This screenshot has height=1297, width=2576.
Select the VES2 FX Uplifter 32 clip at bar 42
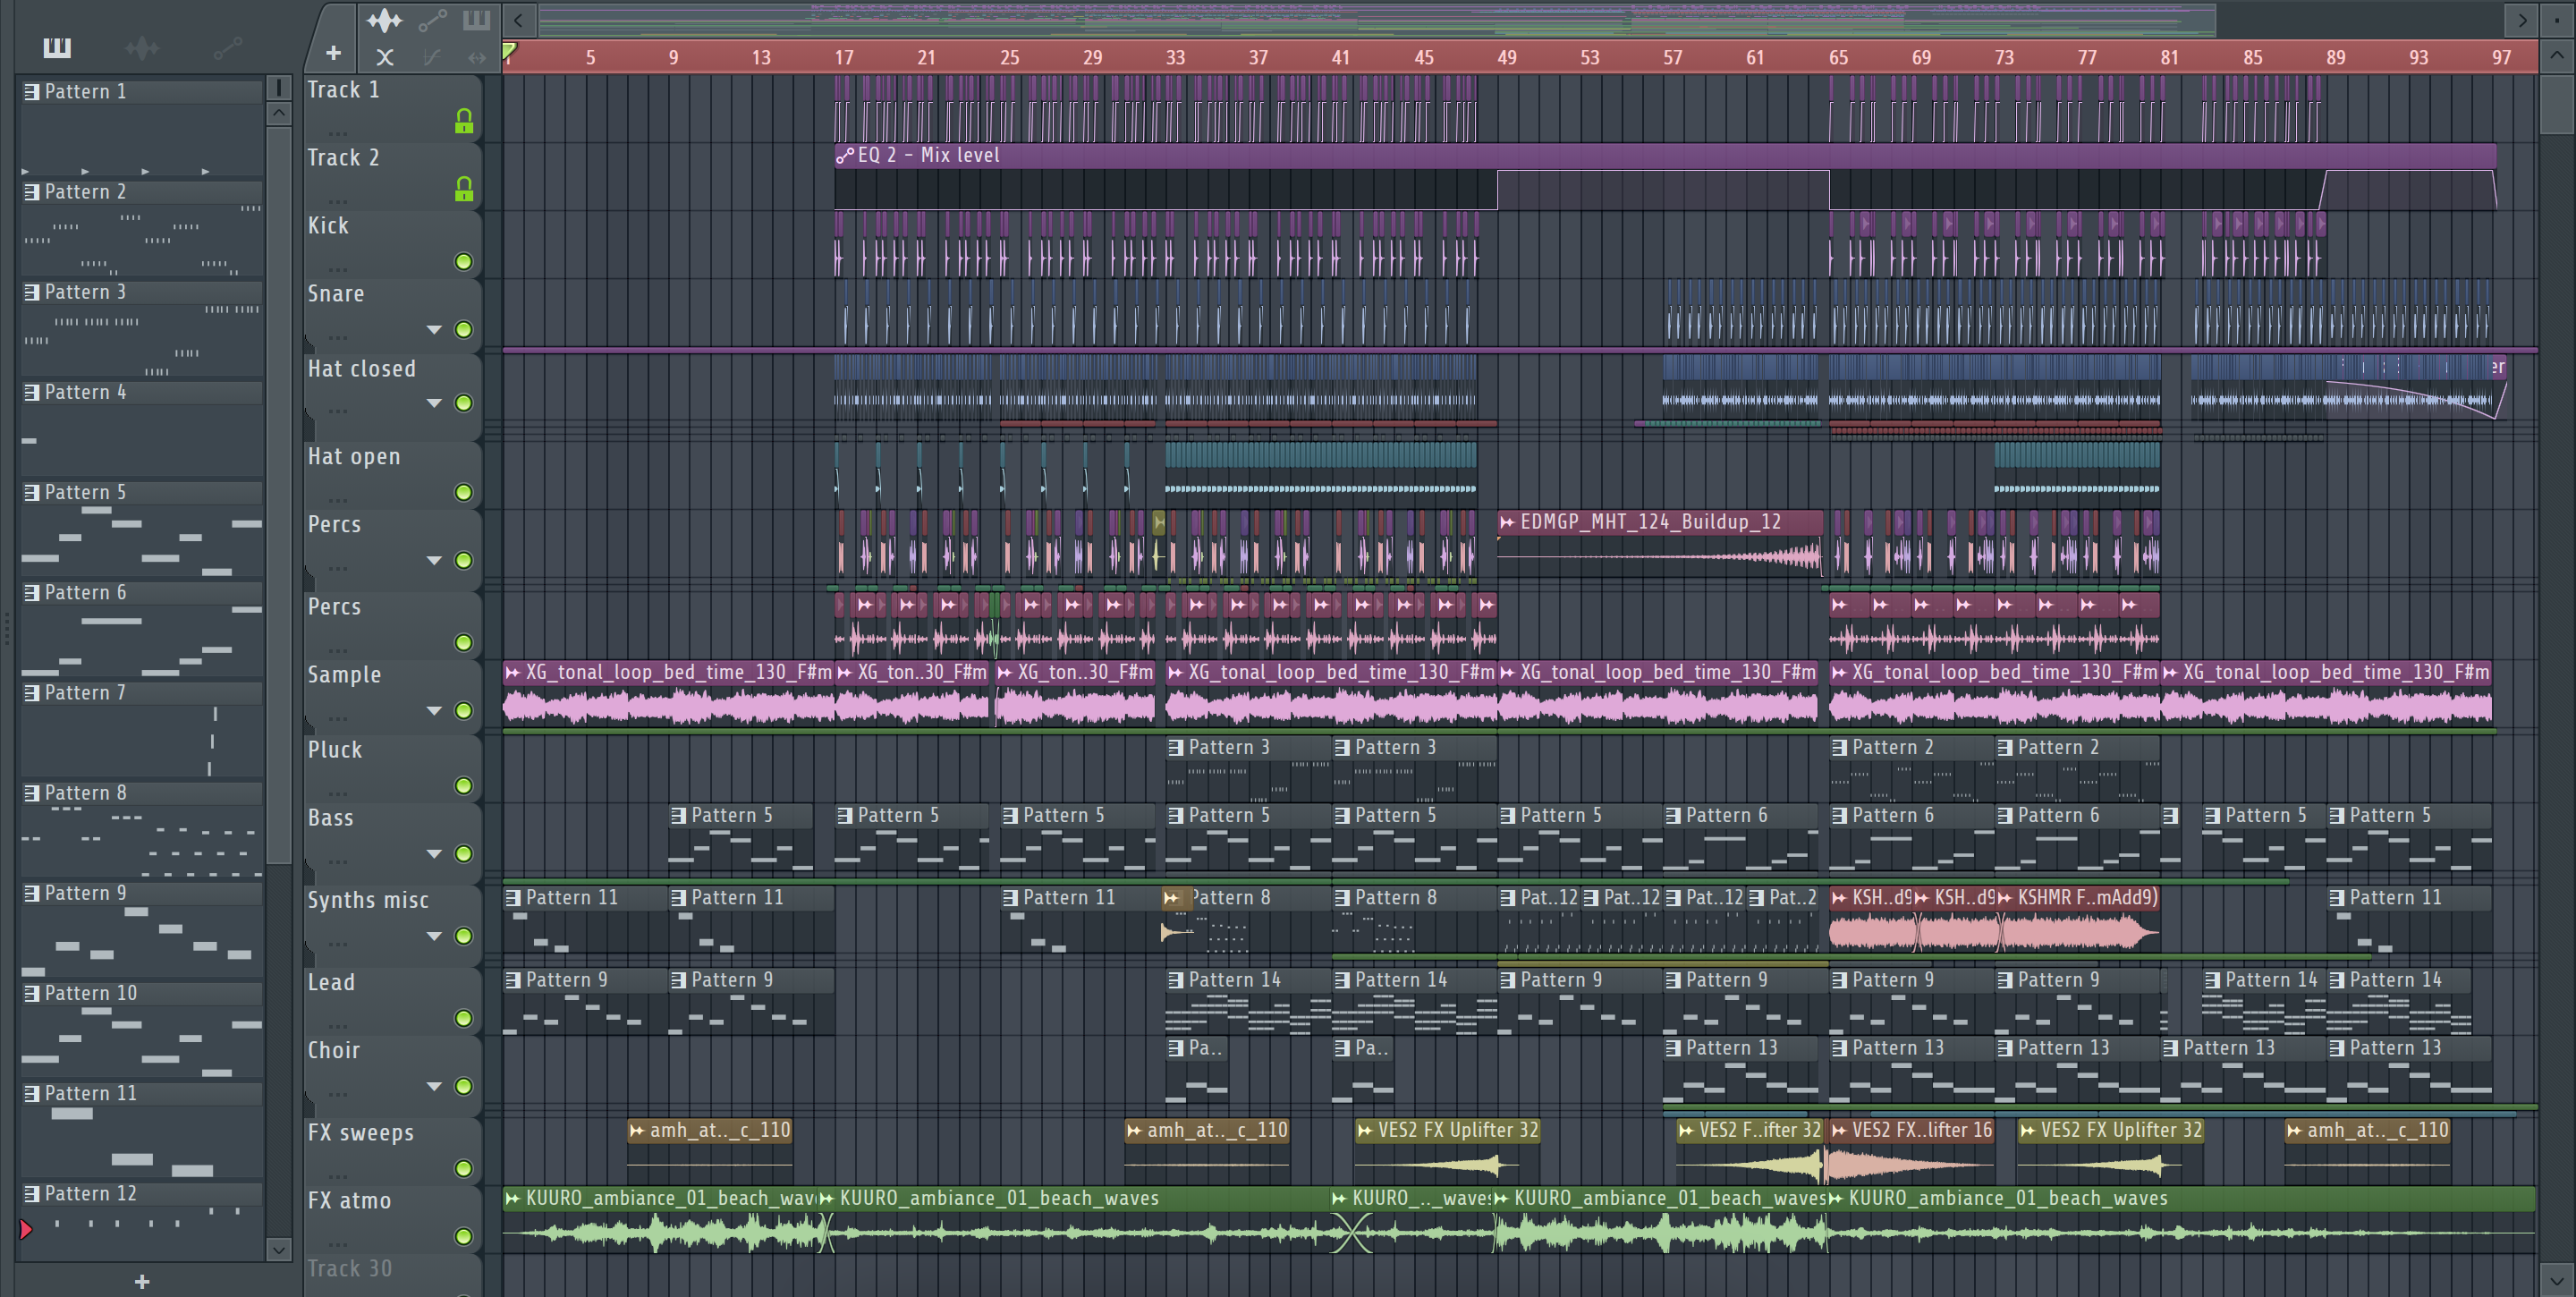1446,1150
